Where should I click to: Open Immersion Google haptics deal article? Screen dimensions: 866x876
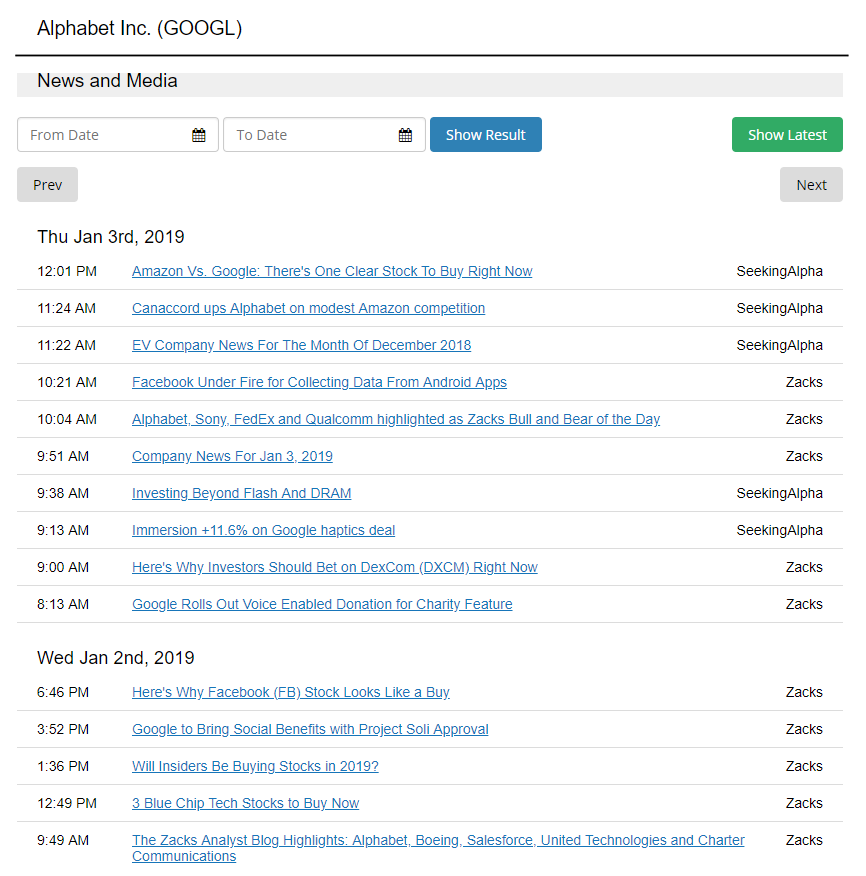(263, 530)
